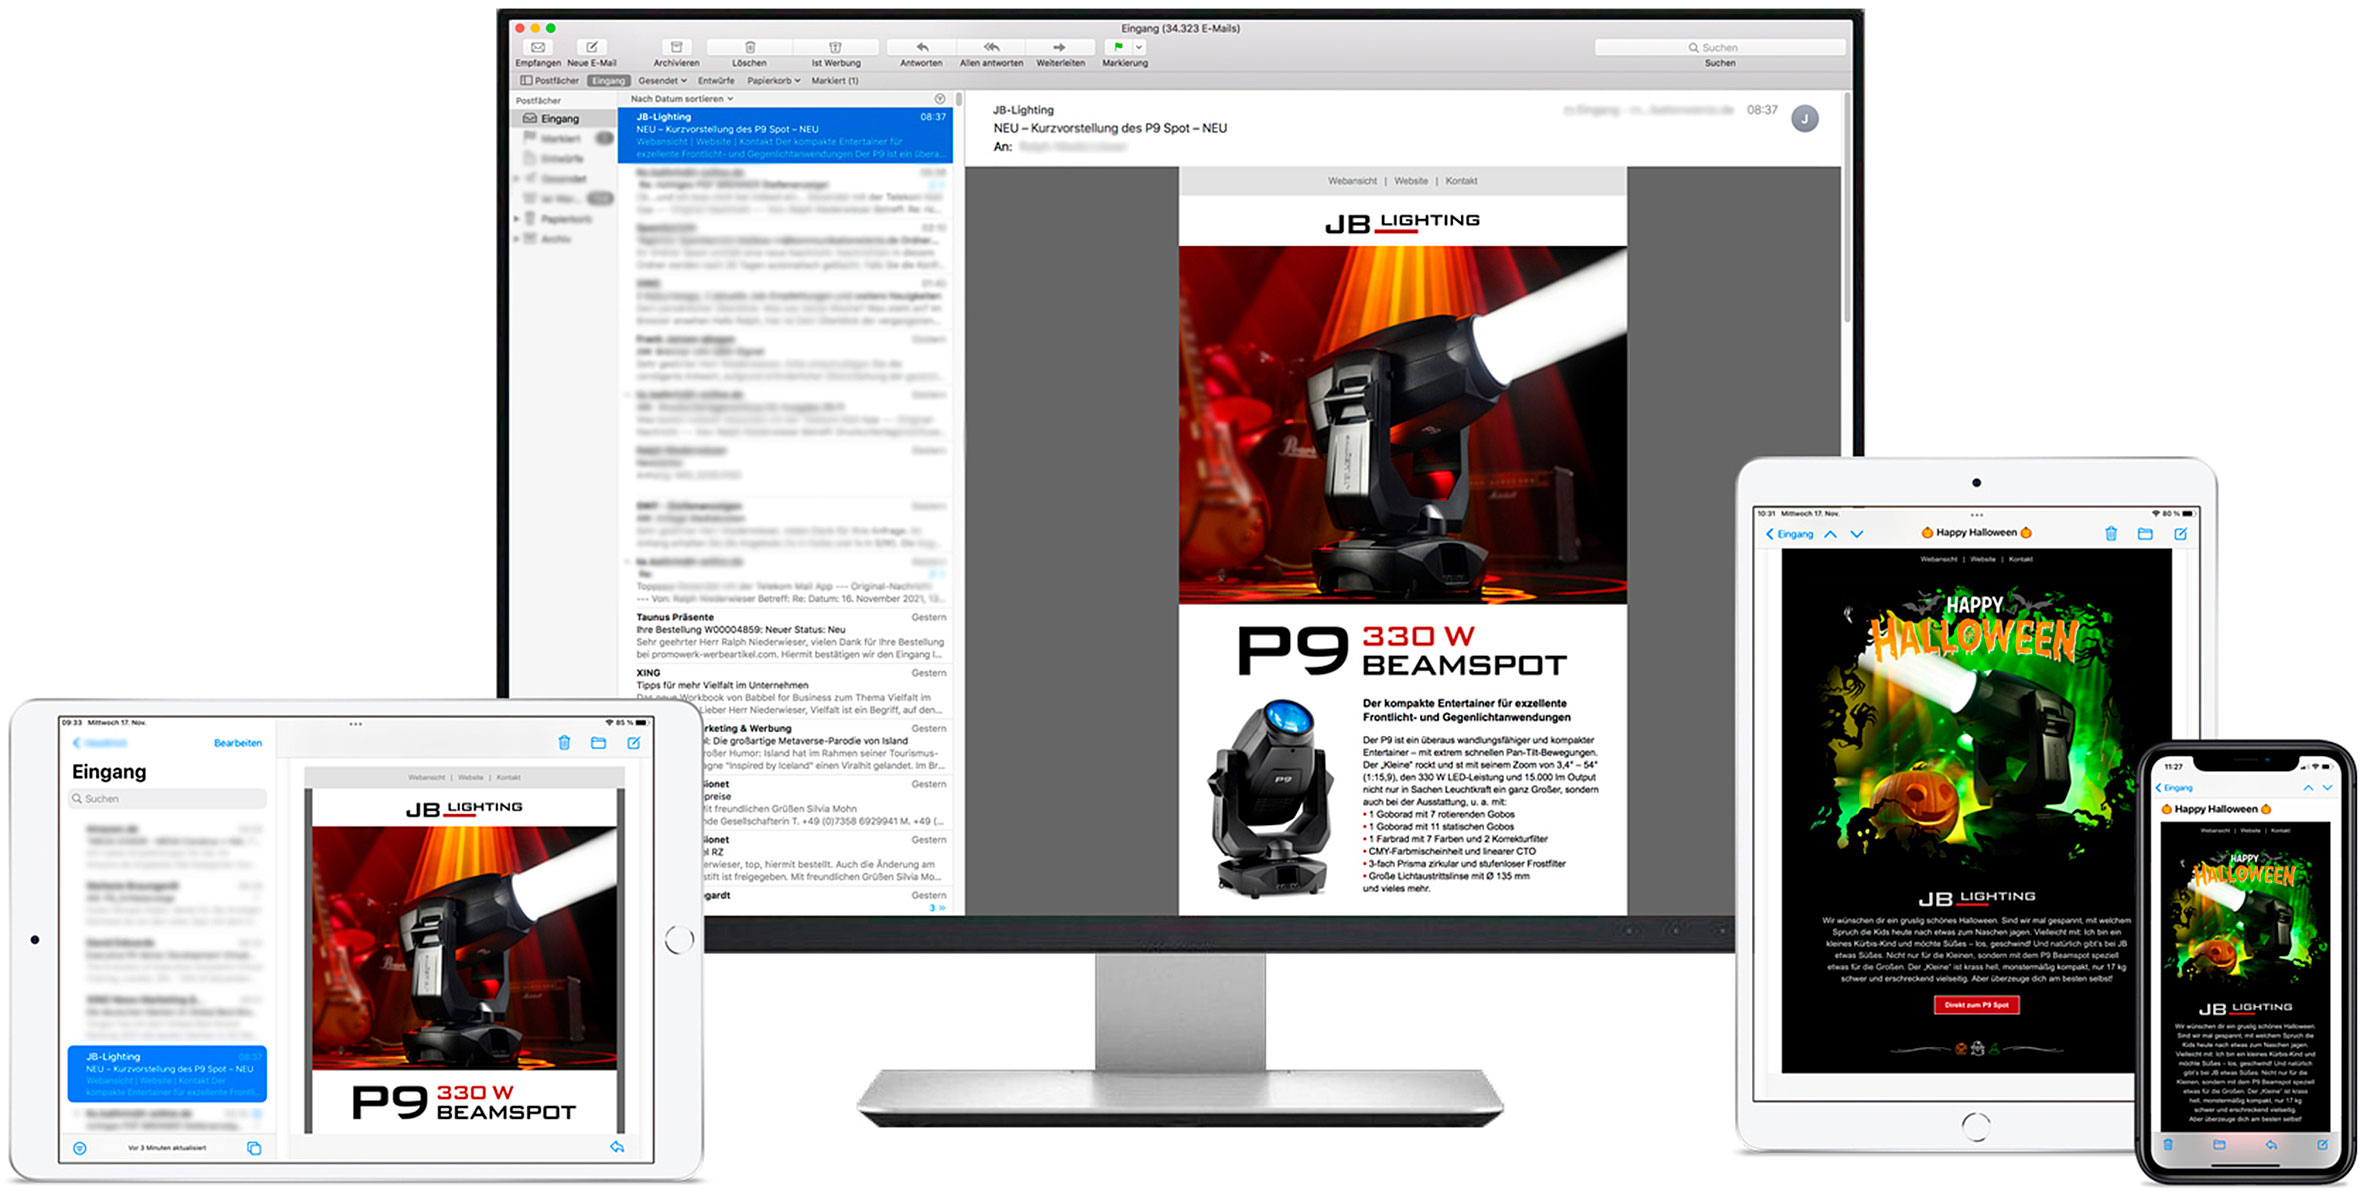Flag the message using the Markierung flag icon
The height and width of the screenshot is (1201, 2360).
coord(1117,47)
